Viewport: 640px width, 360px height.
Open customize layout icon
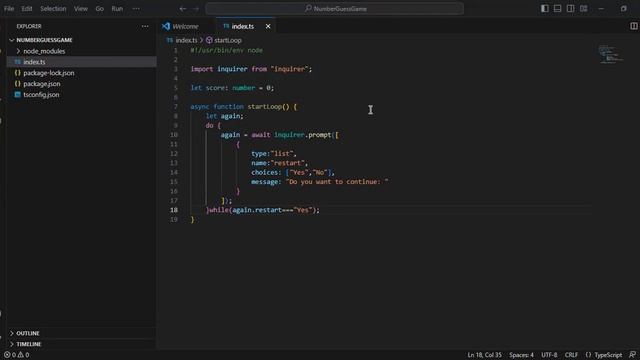coord(584,9)
